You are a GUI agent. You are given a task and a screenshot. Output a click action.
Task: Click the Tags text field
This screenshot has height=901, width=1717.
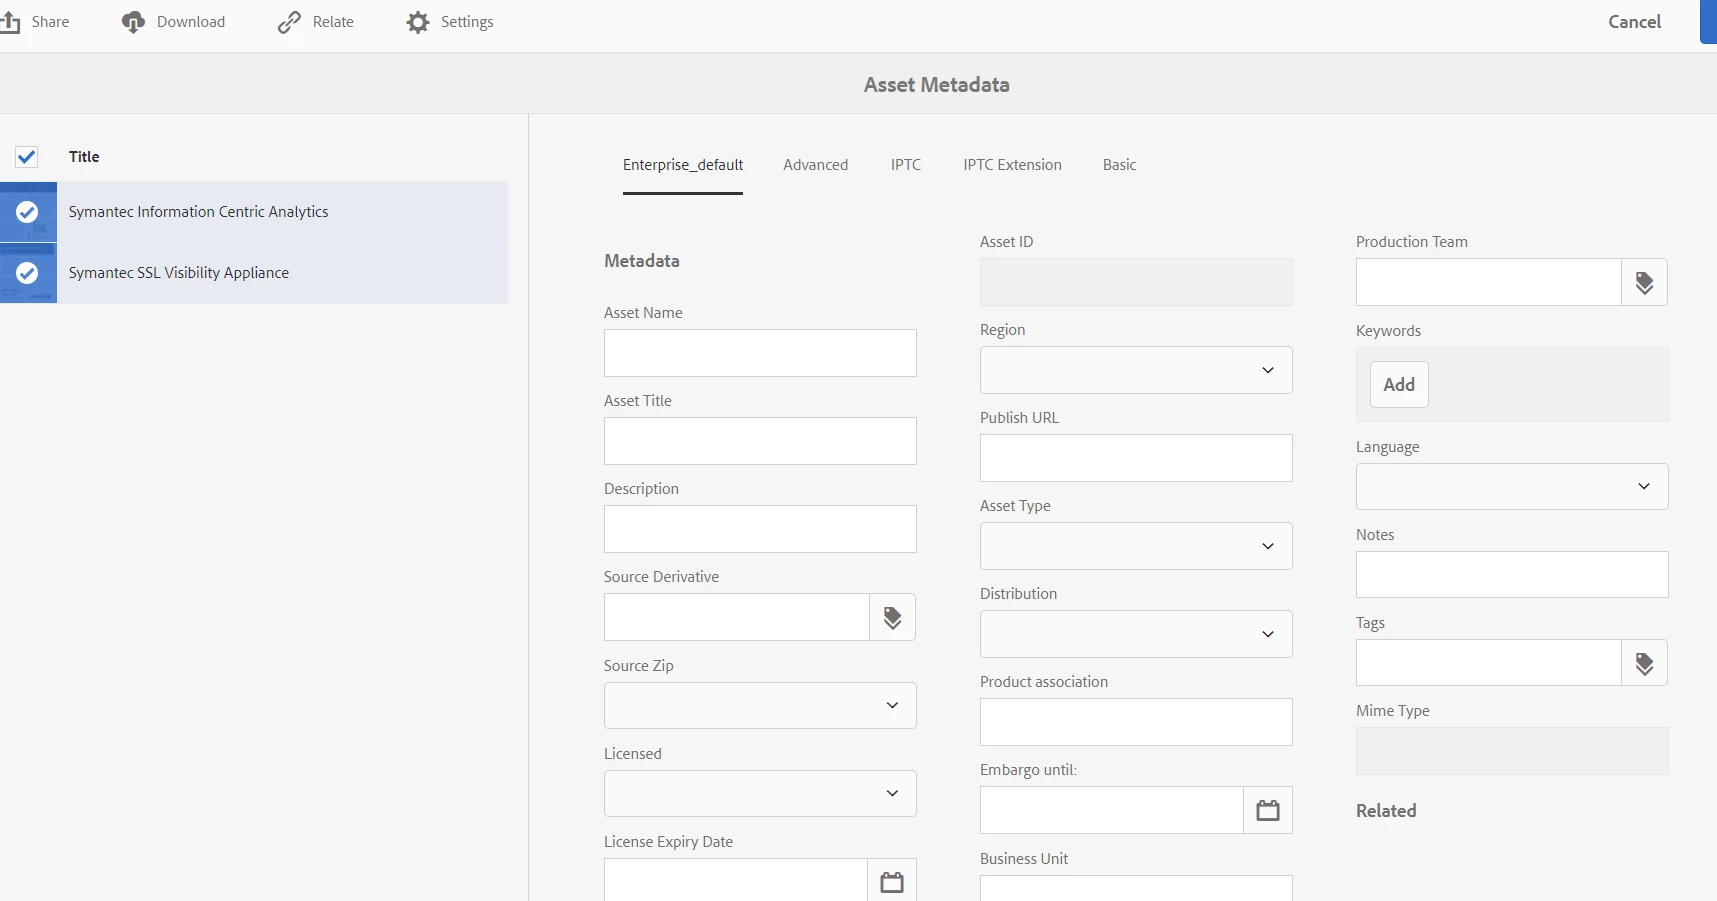pyautogui.click(x=1489, y=663)
